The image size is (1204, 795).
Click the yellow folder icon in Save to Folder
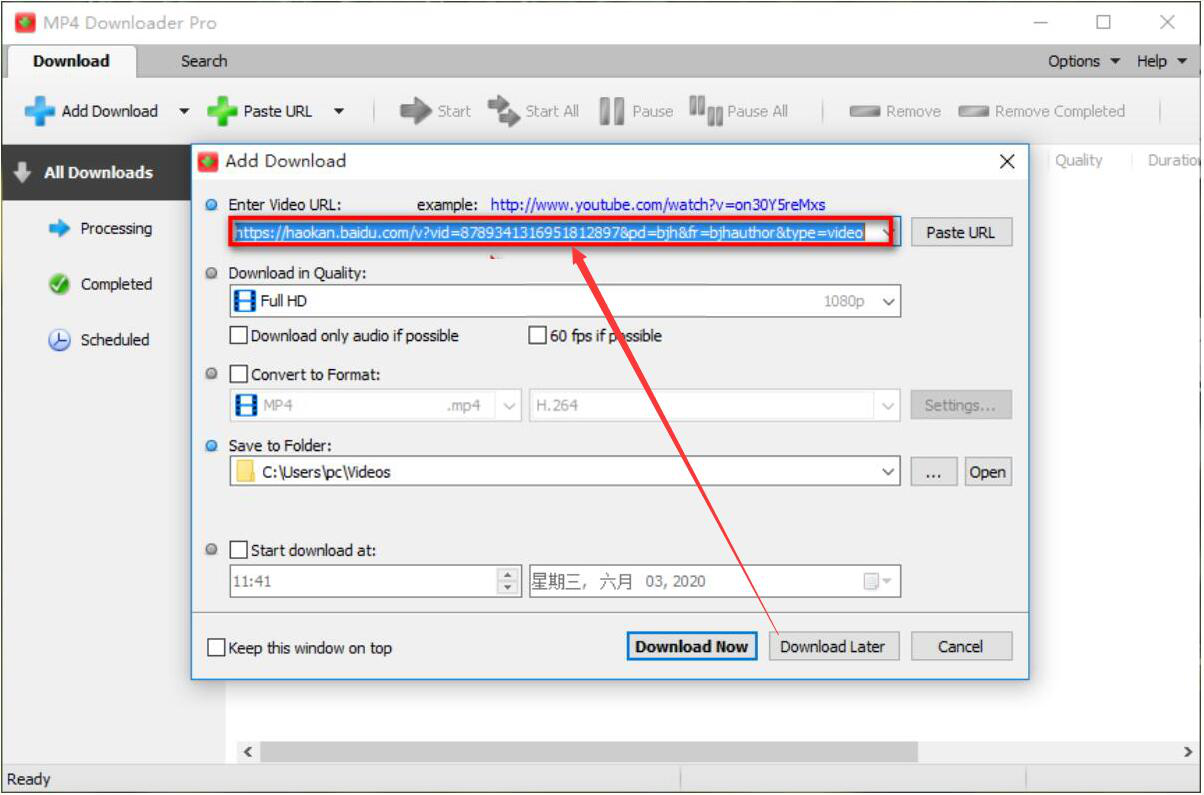click(x=245, y=472)
